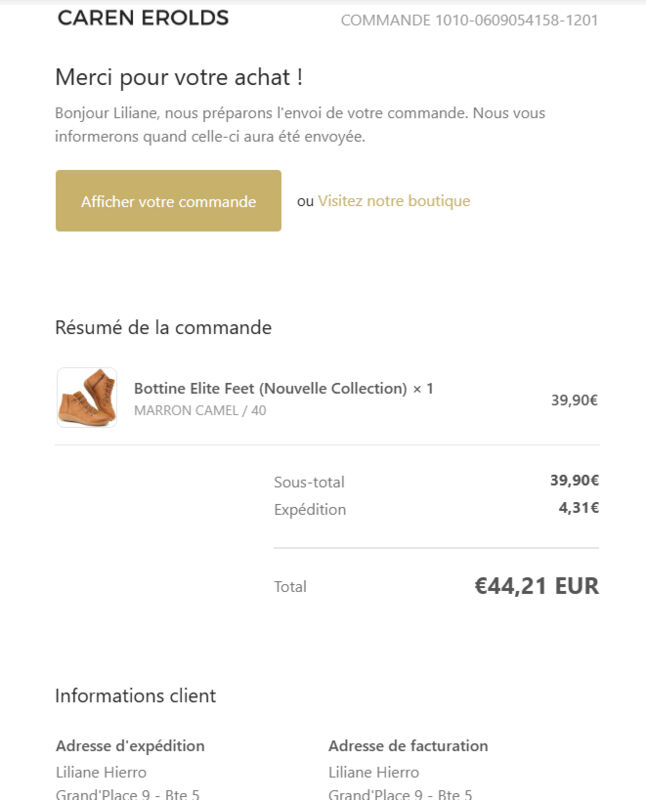Click the Total label
This screenshot has width=646, height=800.
(290, 587)
